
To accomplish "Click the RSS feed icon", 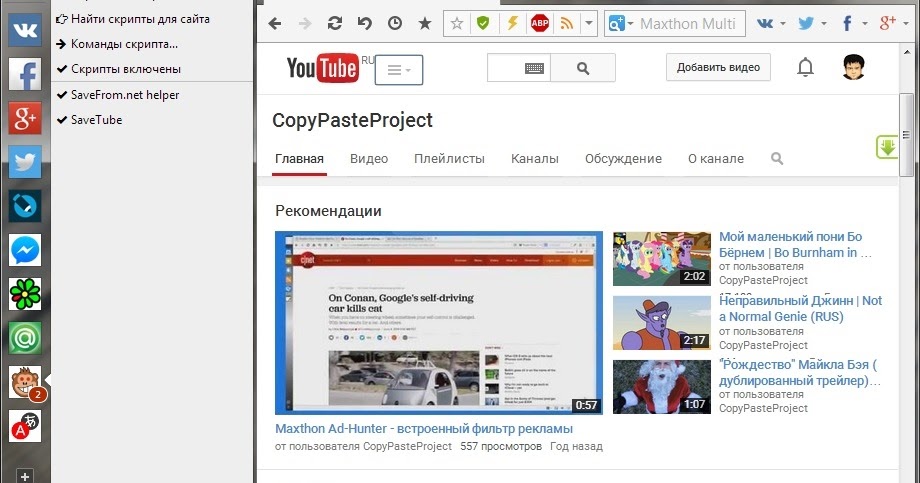I will pos(567,23).
